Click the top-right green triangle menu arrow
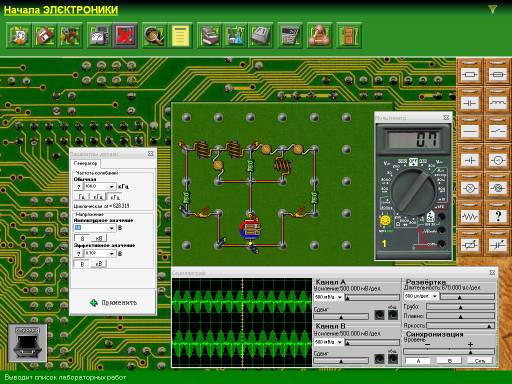The image size is (512, 384). pos(492,9)
